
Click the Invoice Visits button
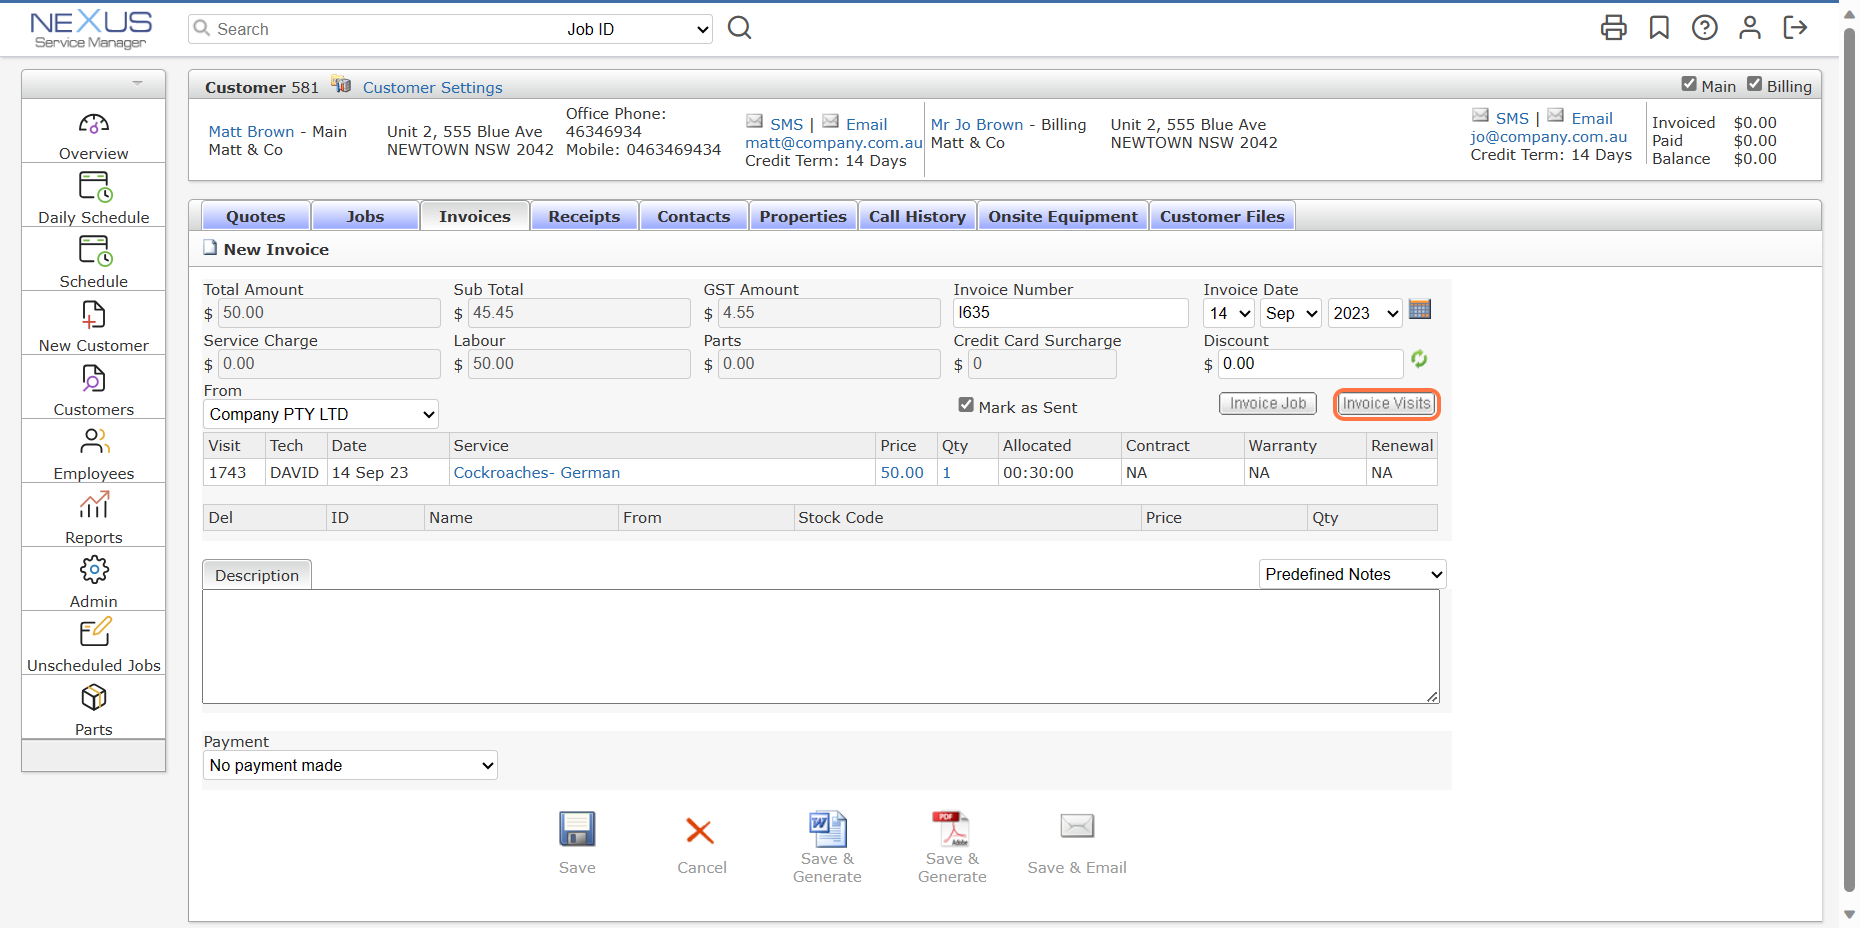tap(1386, 403)
